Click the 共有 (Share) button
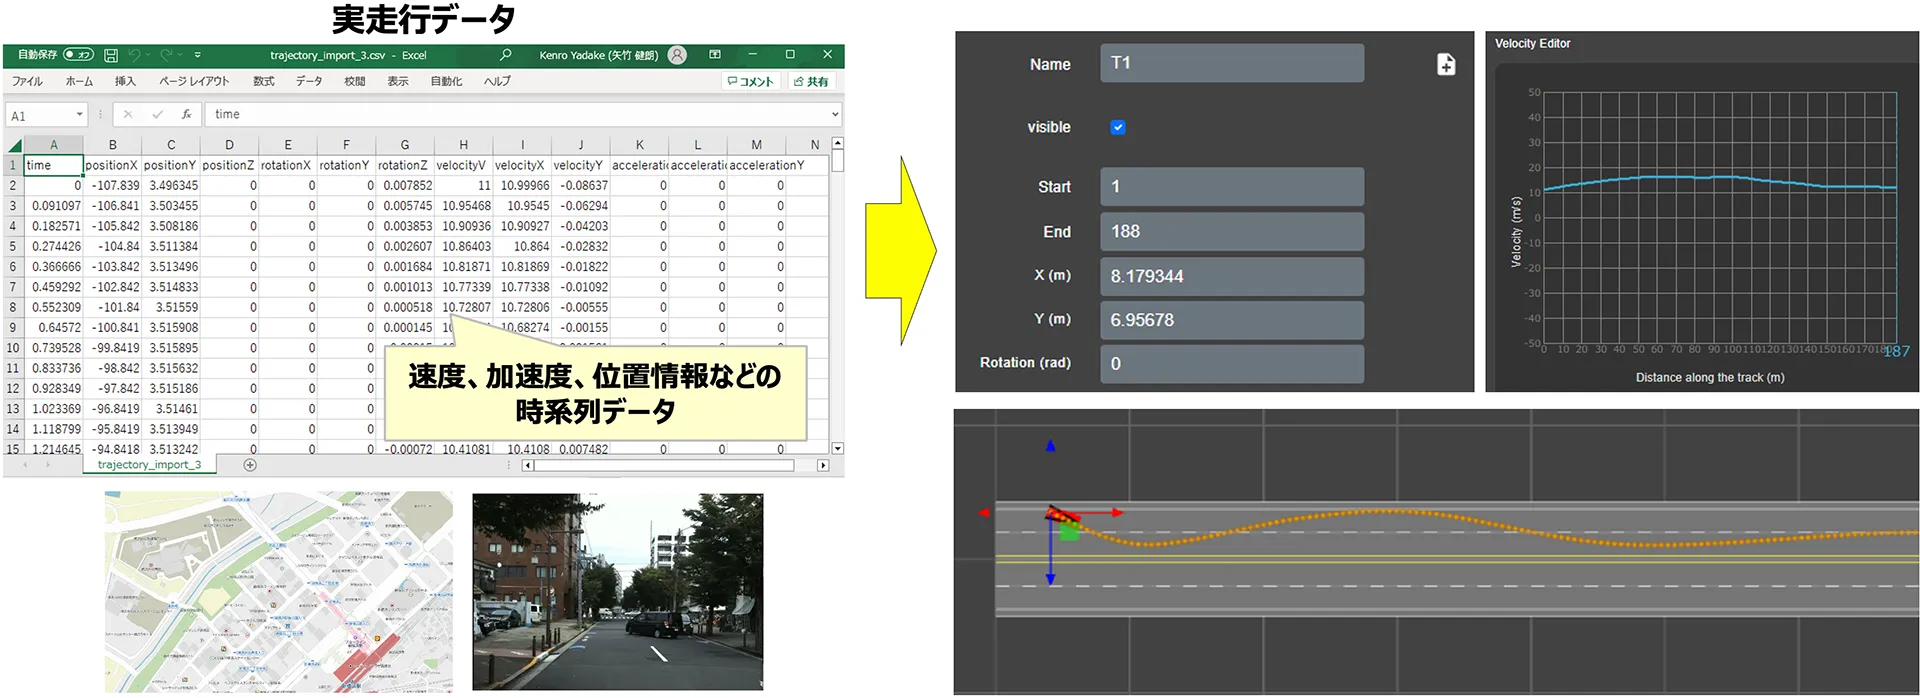Image resolution: width=1920 pixels, height=698 pixels. point(811,81)
